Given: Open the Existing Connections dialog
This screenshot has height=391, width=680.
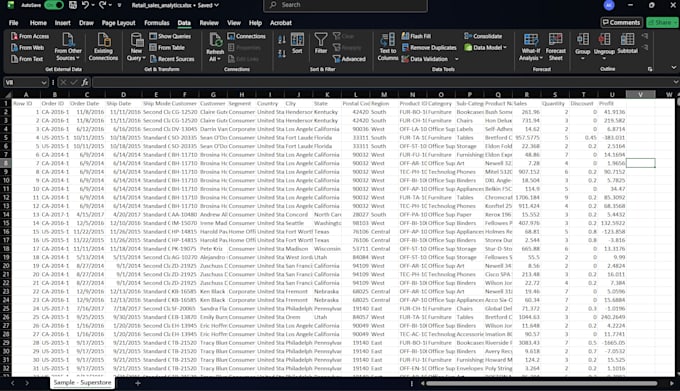Looking at the screenshot, I should point(103,47).
